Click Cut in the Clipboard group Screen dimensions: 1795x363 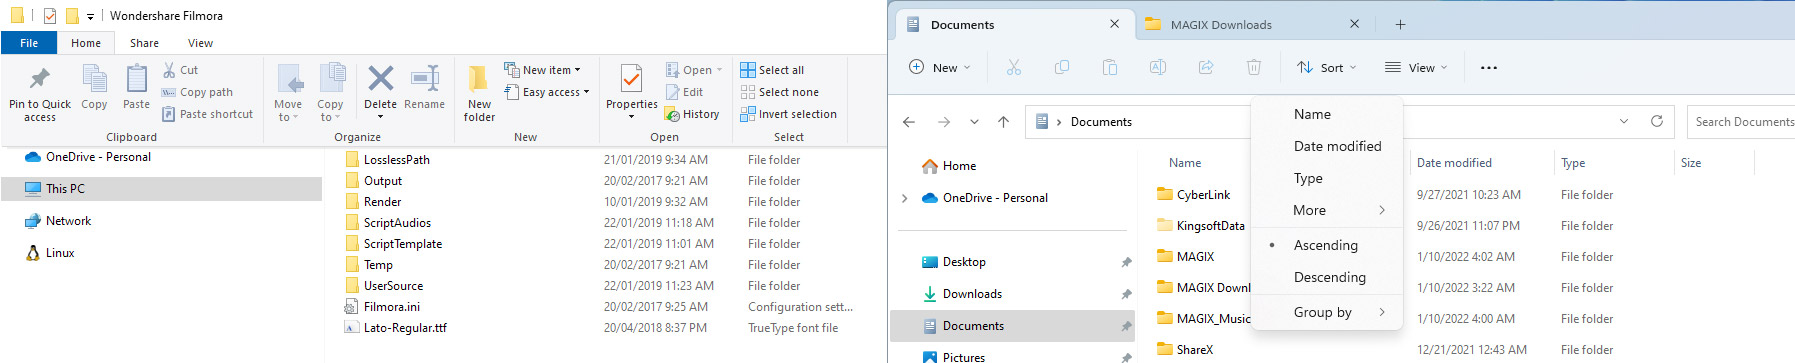click(x=180, y=70)
